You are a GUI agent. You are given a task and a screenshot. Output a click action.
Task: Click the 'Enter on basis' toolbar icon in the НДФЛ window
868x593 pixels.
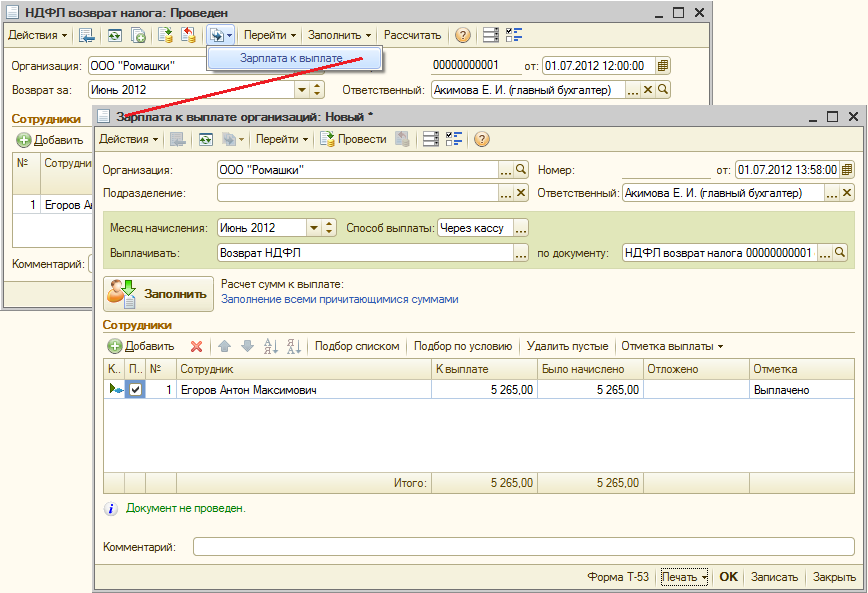click(x=220, y=35)
